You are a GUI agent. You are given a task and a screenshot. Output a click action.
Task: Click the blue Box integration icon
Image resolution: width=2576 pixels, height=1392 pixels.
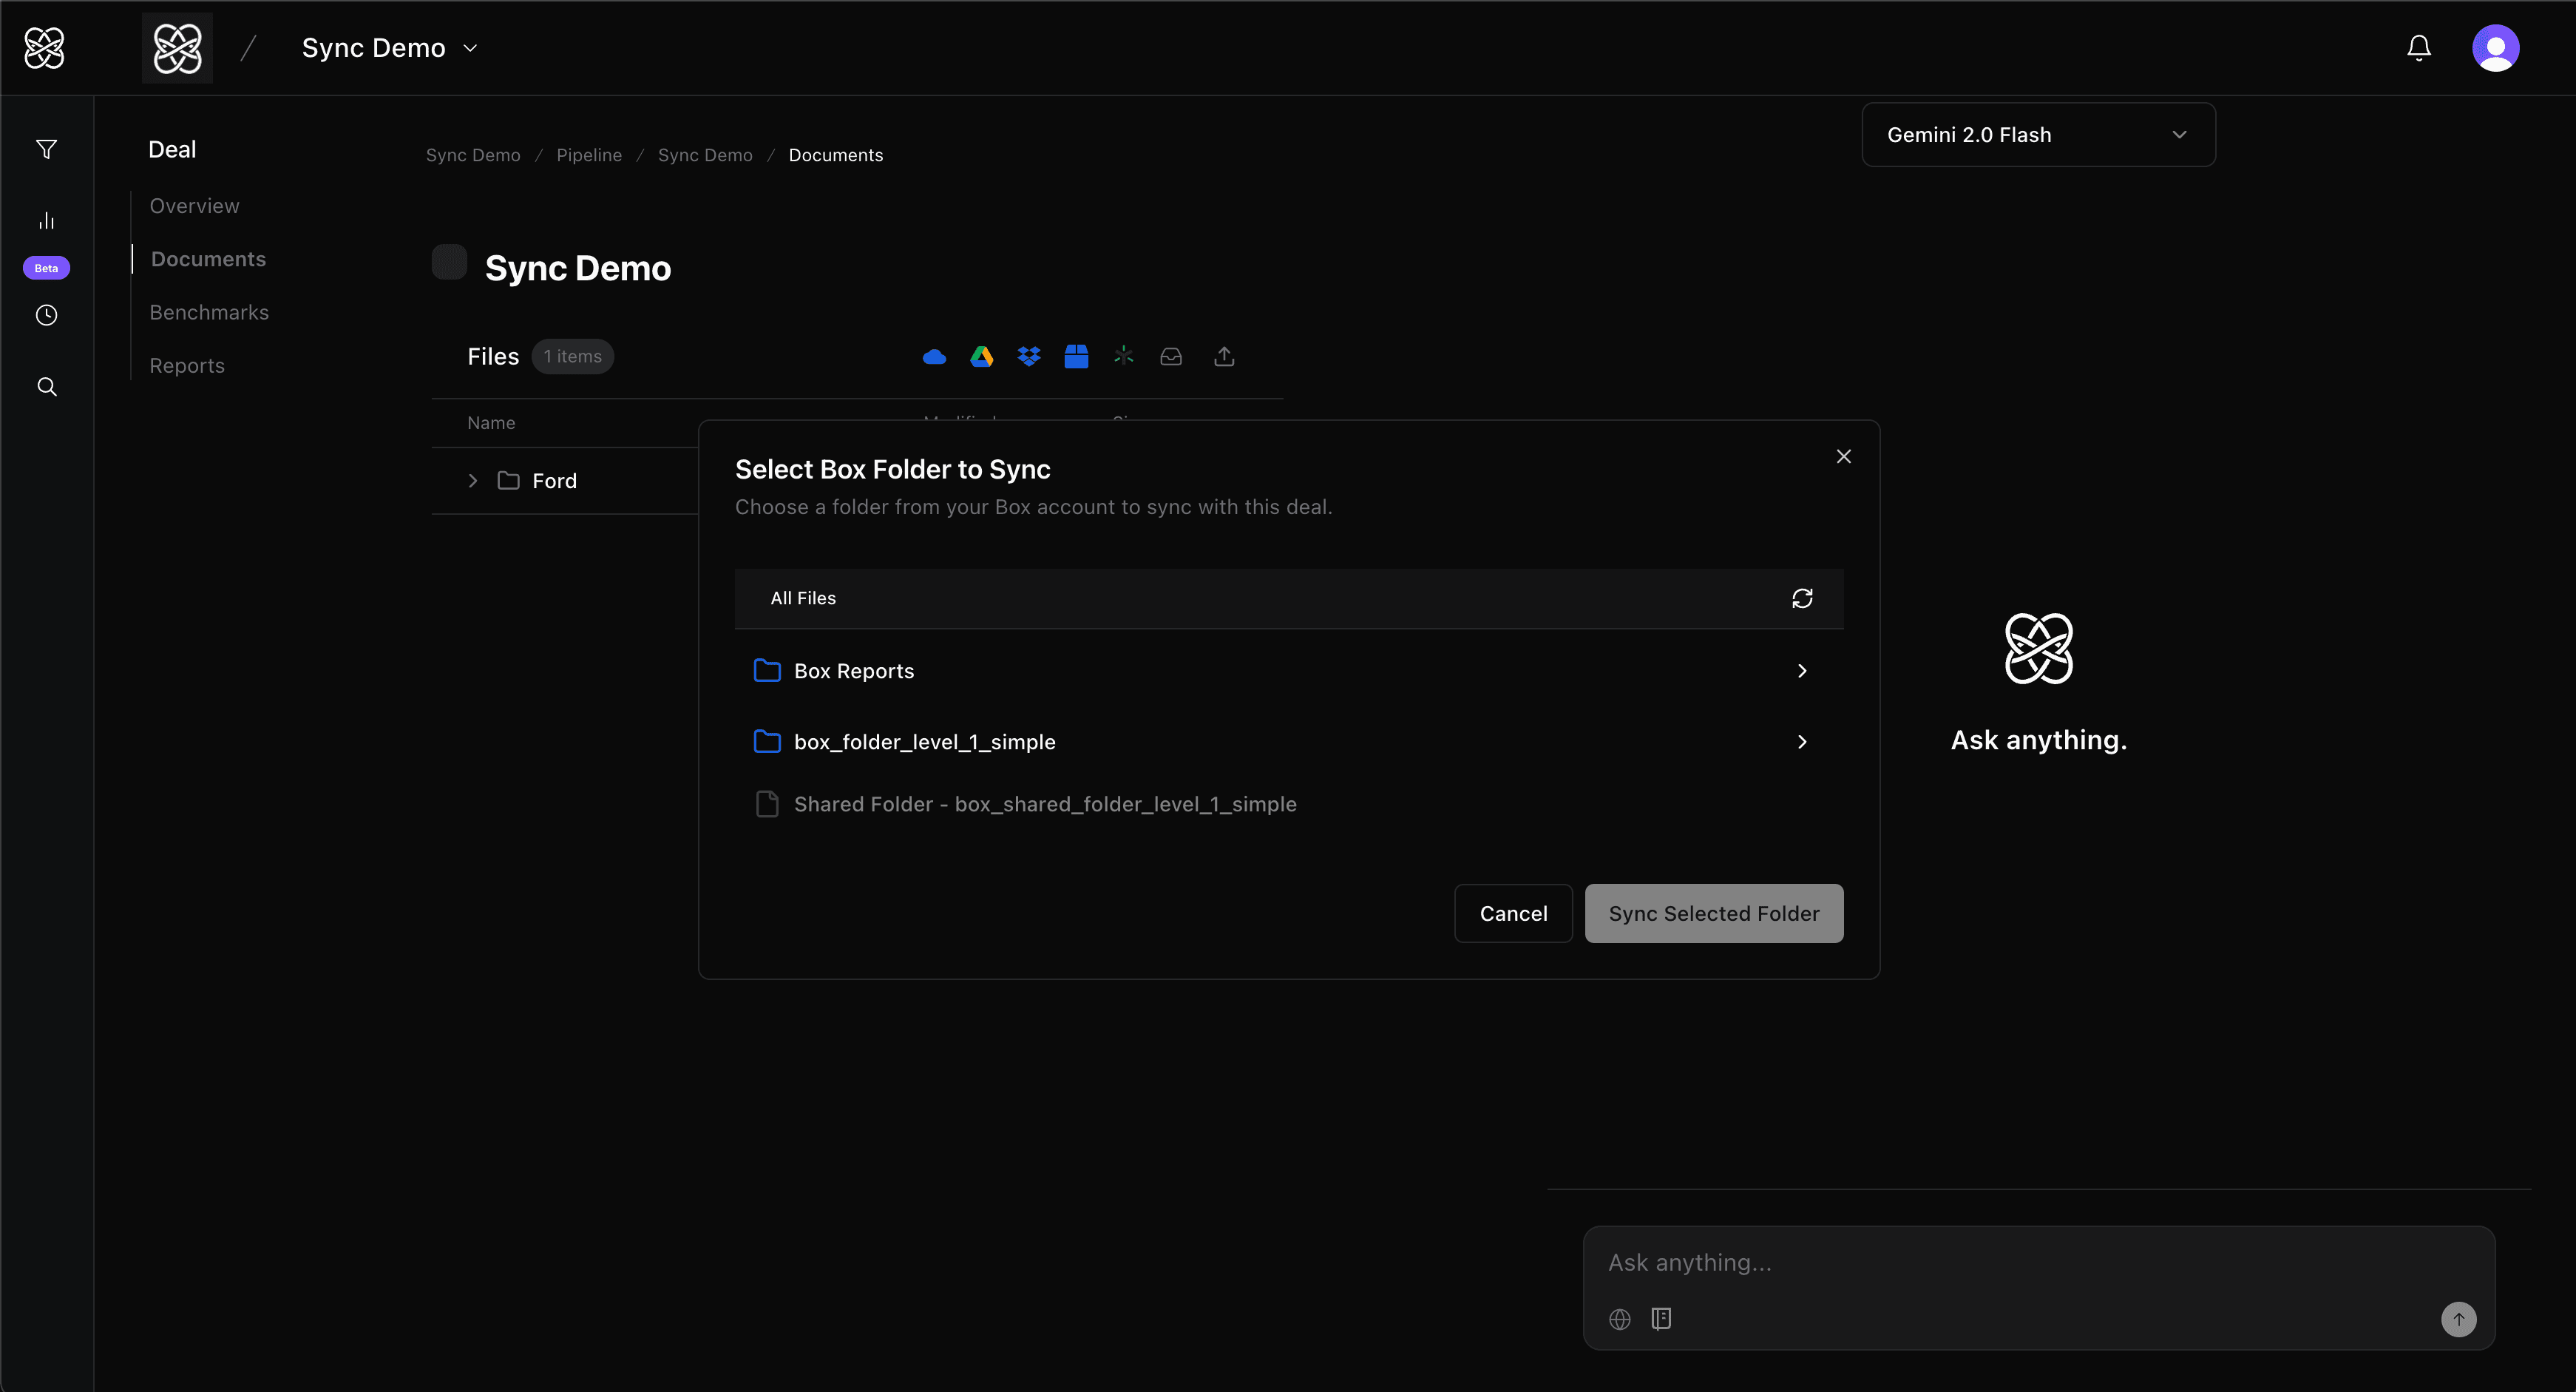pyautogui.click(x=1076, y=356)
